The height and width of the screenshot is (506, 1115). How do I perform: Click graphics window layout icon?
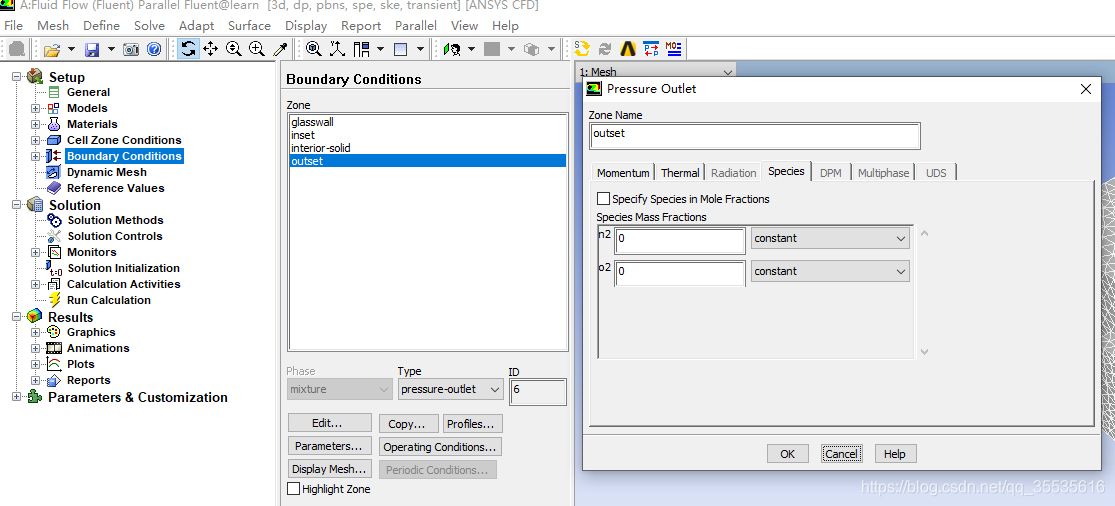[400, 49]
